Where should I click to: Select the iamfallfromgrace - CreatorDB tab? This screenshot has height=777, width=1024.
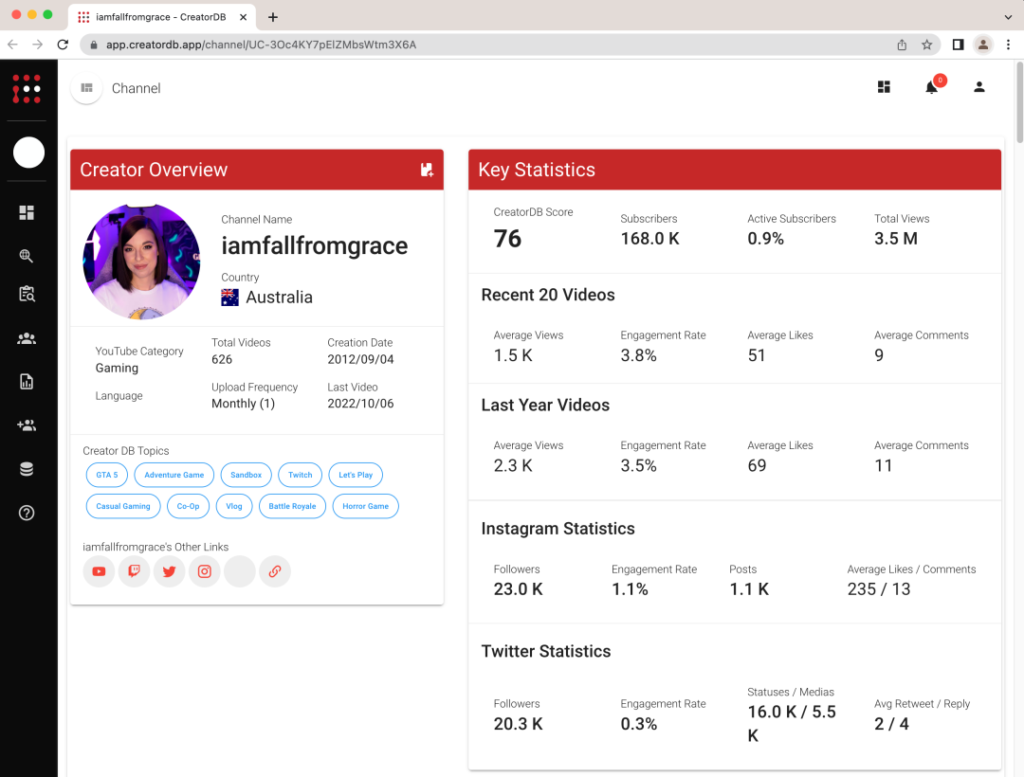[161, 17]
